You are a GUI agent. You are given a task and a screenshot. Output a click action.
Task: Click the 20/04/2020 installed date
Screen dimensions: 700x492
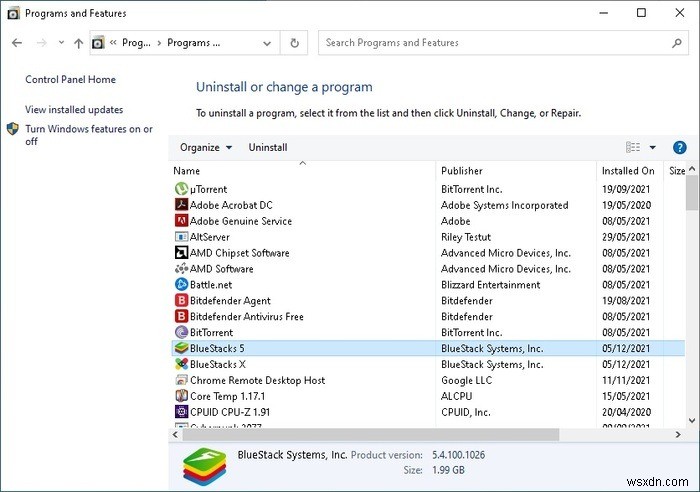(x=626, y=412)
